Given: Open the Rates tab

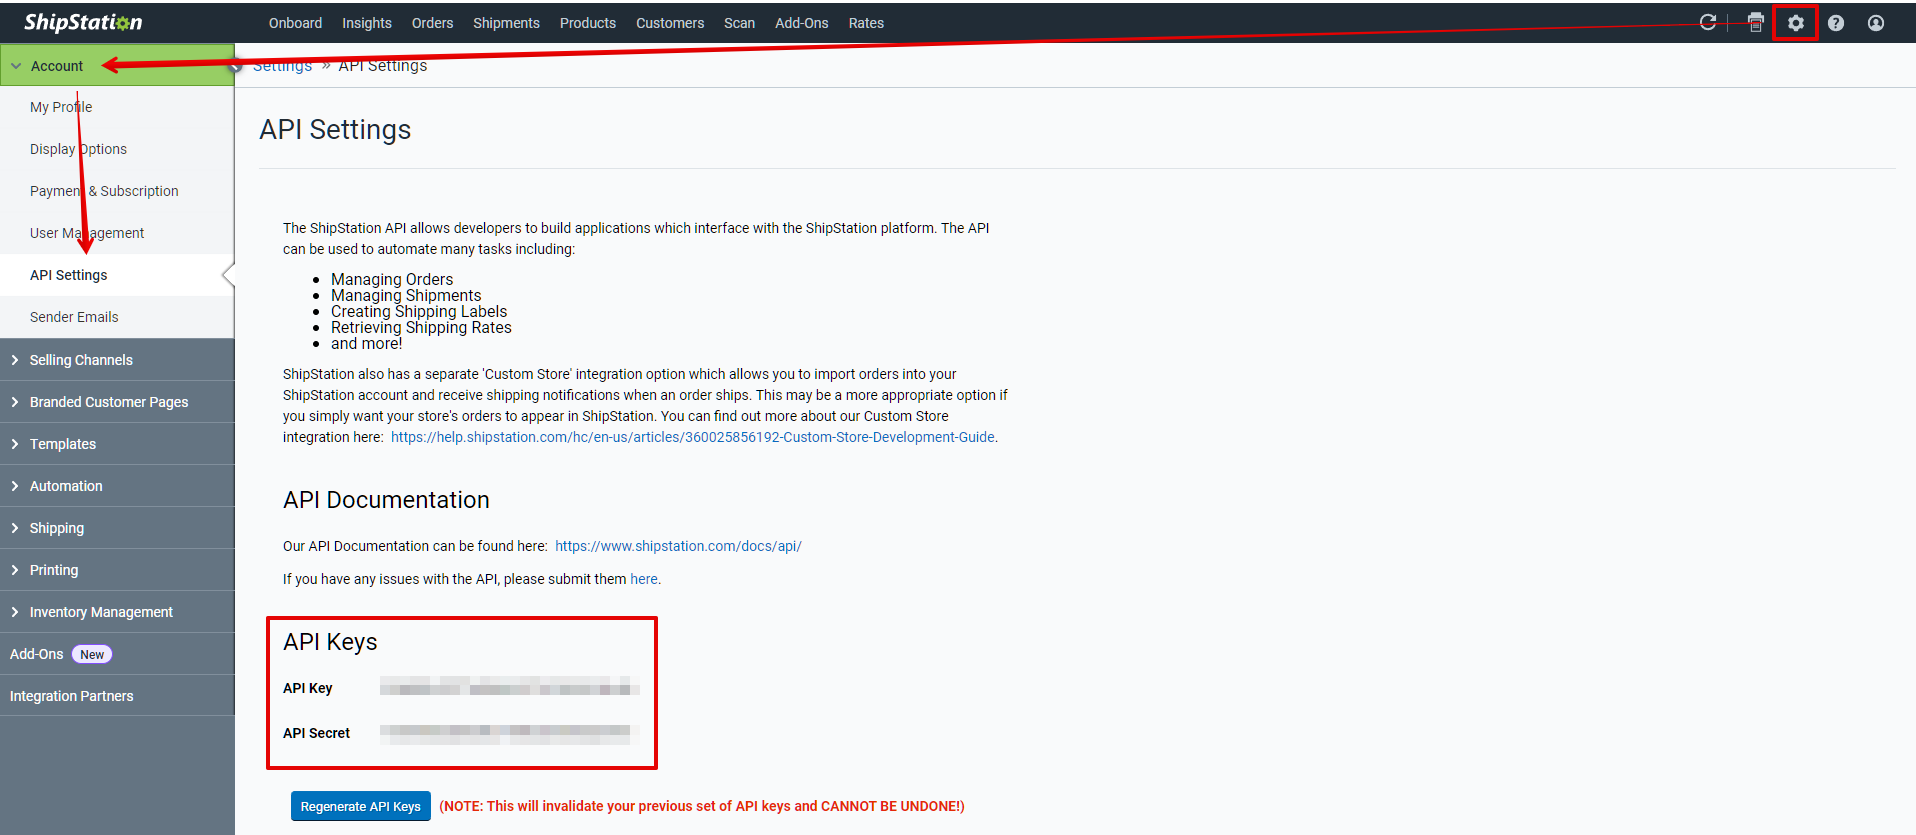Looking at the screenshot, I should [866, 23].
